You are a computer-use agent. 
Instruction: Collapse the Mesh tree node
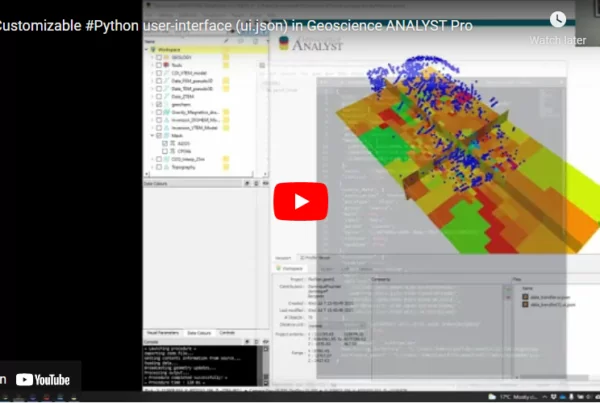153,135
